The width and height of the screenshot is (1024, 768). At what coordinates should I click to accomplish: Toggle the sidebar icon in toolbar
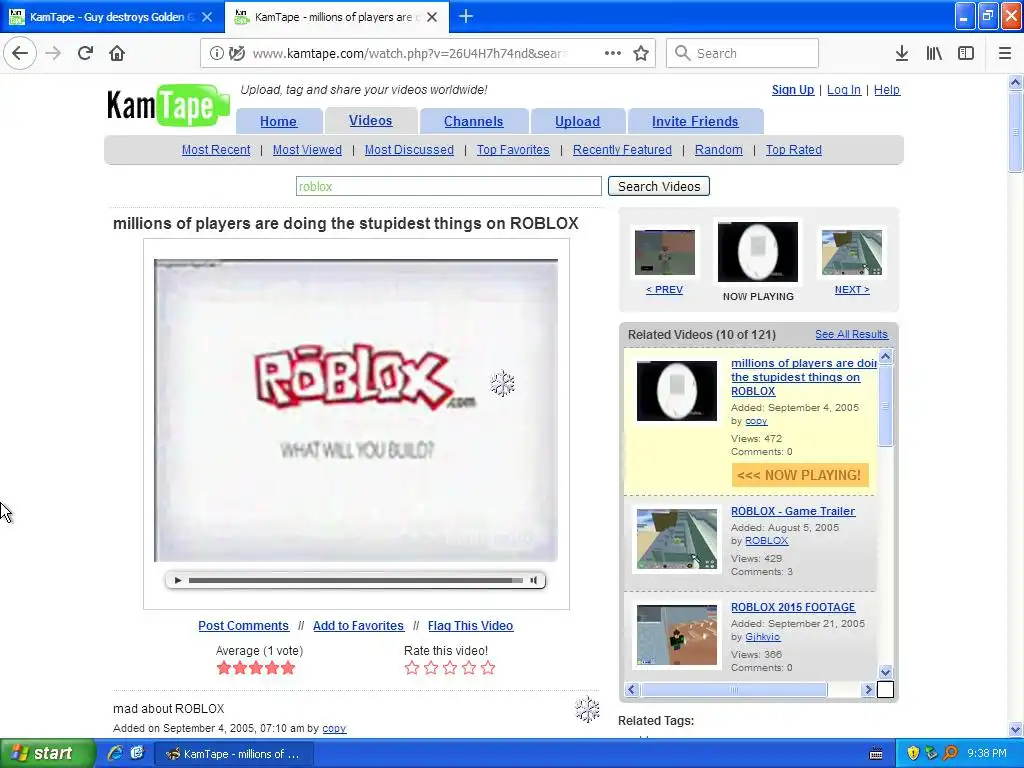(966, 53)
